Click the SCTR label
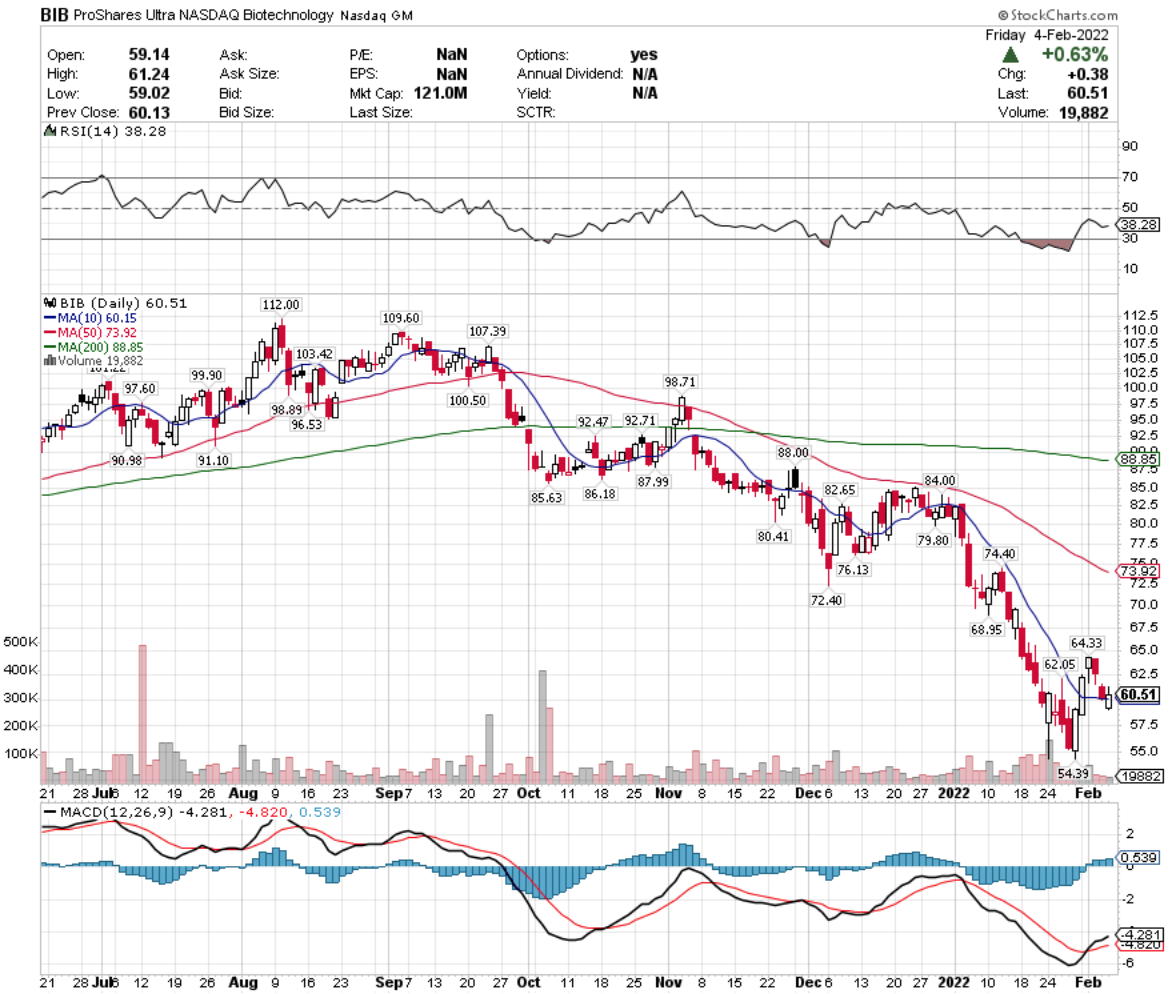The image size is (1172, 994). point(535,112)
